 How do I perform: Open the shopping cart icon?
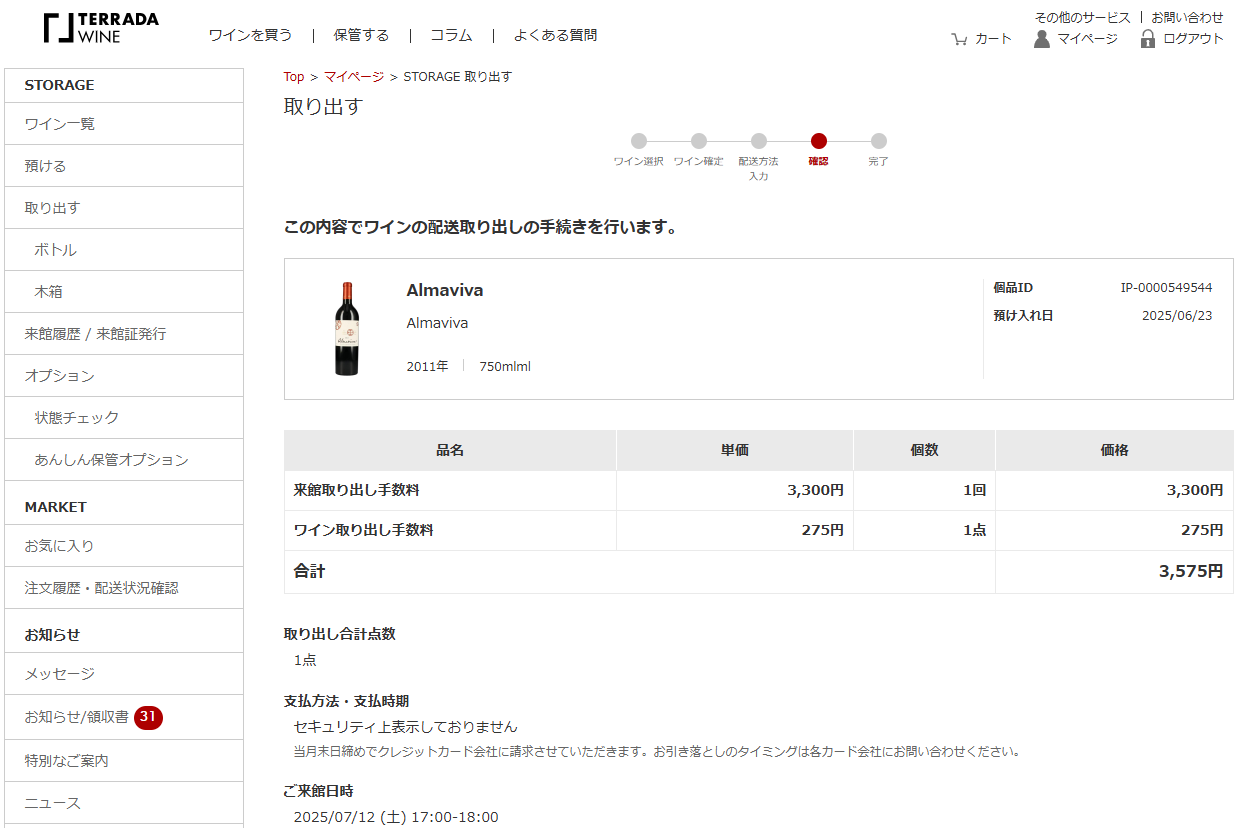pos(959,39)
